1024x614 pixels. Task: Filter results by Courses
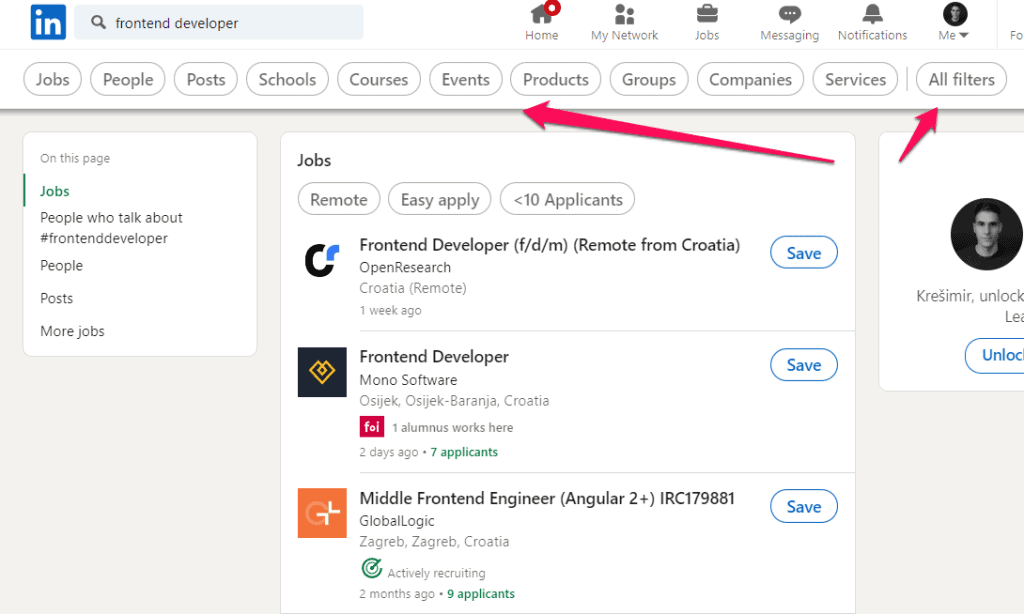379,80
